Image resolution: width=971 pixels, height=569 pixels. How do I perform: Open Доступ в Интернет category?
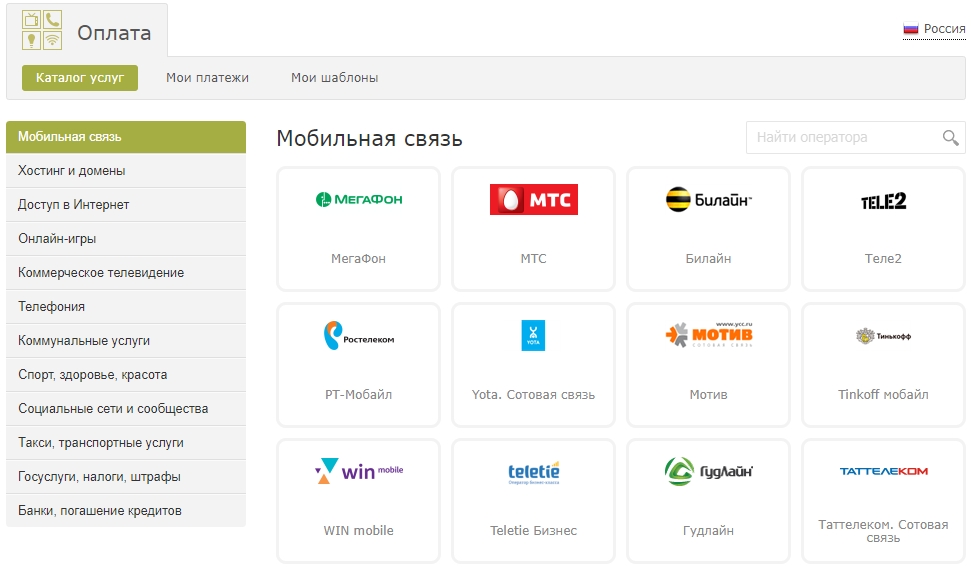click(x=126, y=204)
